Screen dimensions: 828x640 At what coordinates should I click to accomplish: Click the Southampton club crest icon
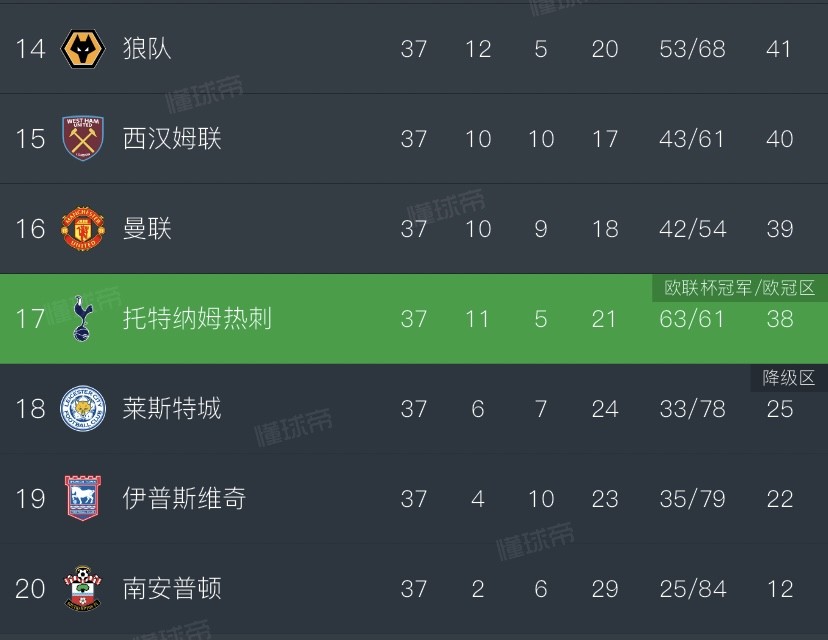pos(83,588)
